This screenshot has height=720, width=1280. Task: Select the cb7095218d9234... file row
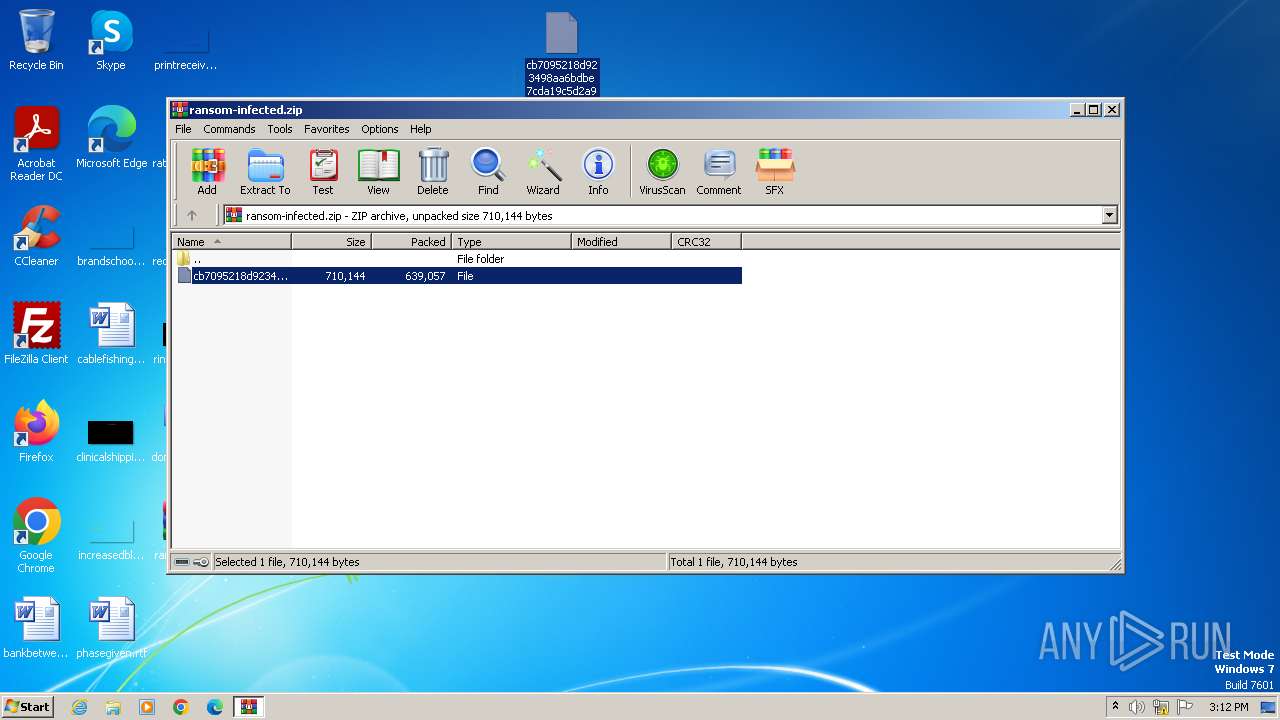point(457,276)
